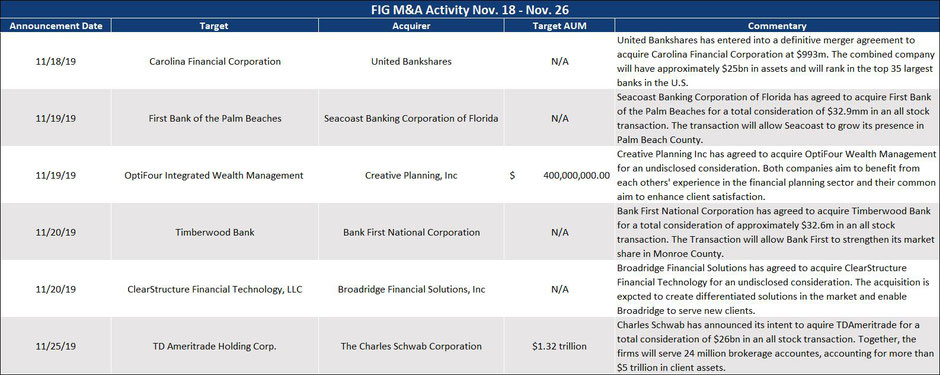Click Broadridge Financial Solutions, Inc cell
The image size is (940, 375).
(411, 289)
